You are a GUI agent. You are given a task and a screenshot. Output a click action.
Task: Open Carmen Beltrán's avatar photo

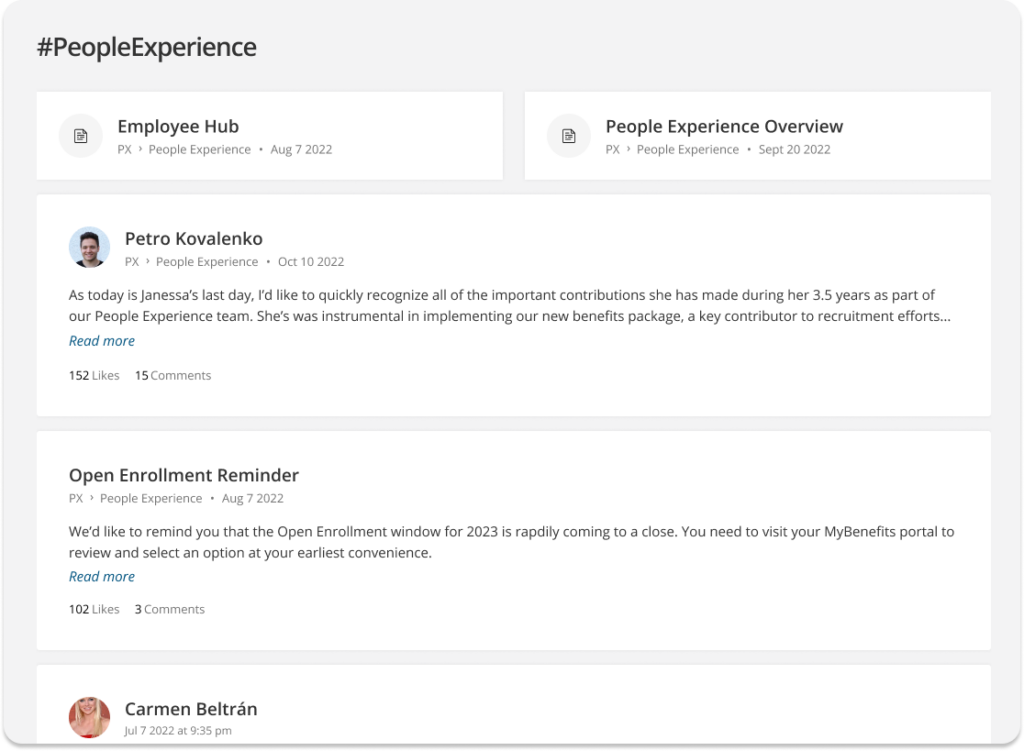point(89,717)
